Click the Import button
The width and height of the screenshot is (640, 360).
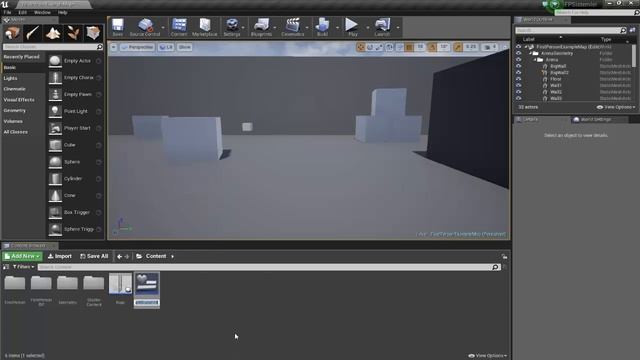pos(60,256)
